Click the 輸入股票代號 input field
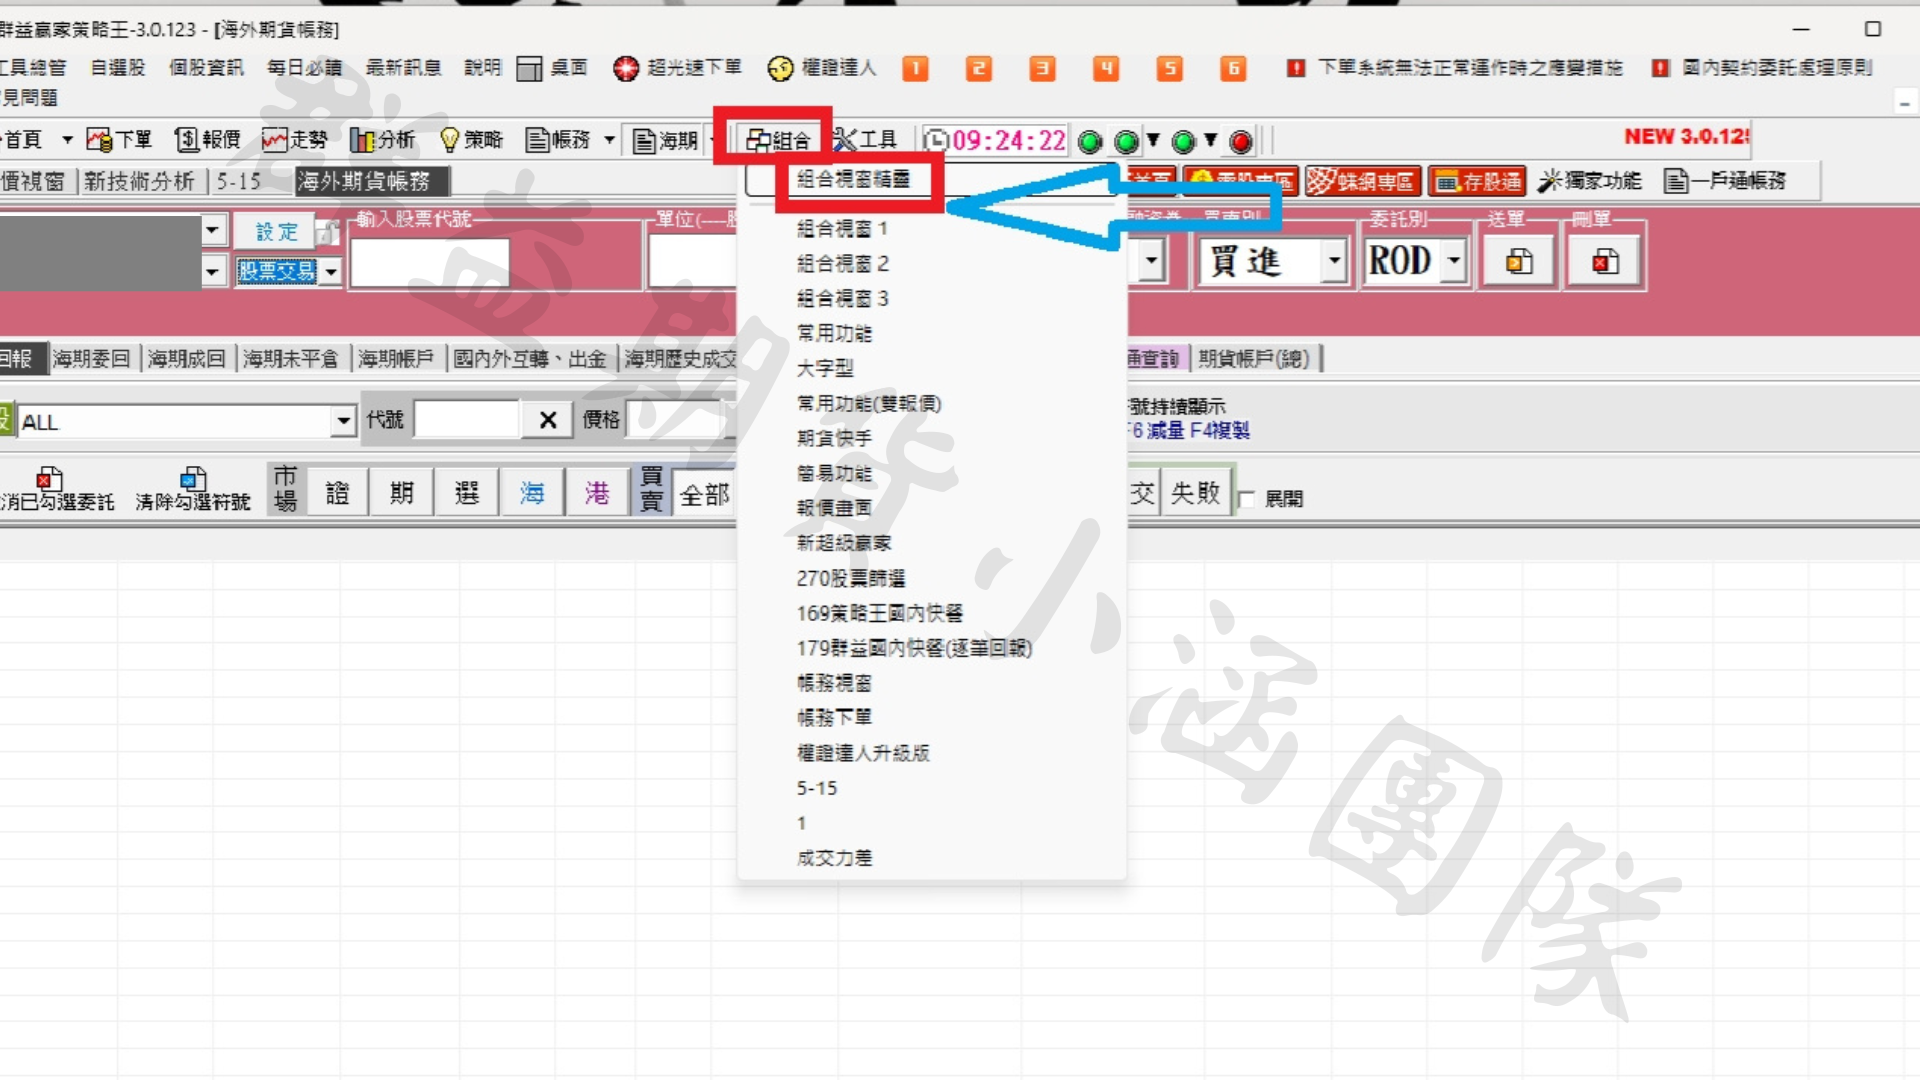This screenshot has height=1080, width=1920. (429, 264)
